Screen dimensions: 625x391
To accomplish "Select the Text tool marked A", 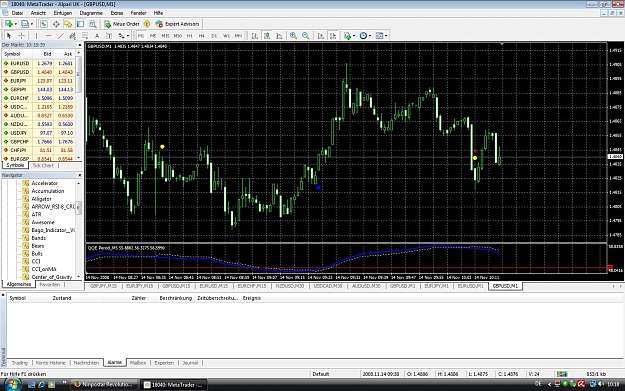I will pyautogui.click(x=97, y=36).
